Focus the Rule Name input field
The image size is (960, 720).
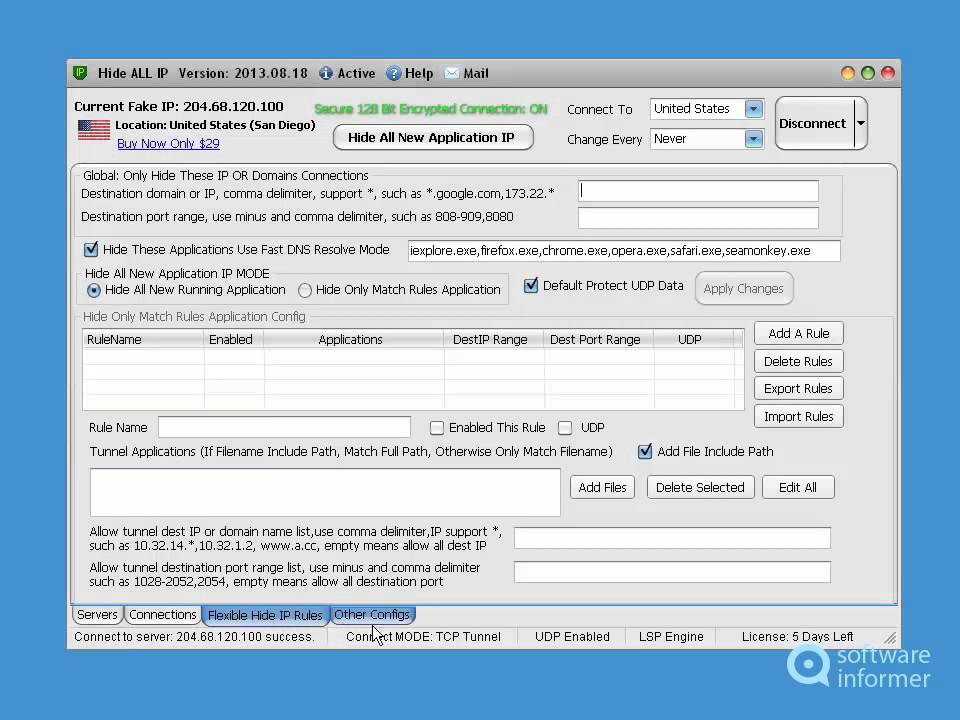pos(284,427)
